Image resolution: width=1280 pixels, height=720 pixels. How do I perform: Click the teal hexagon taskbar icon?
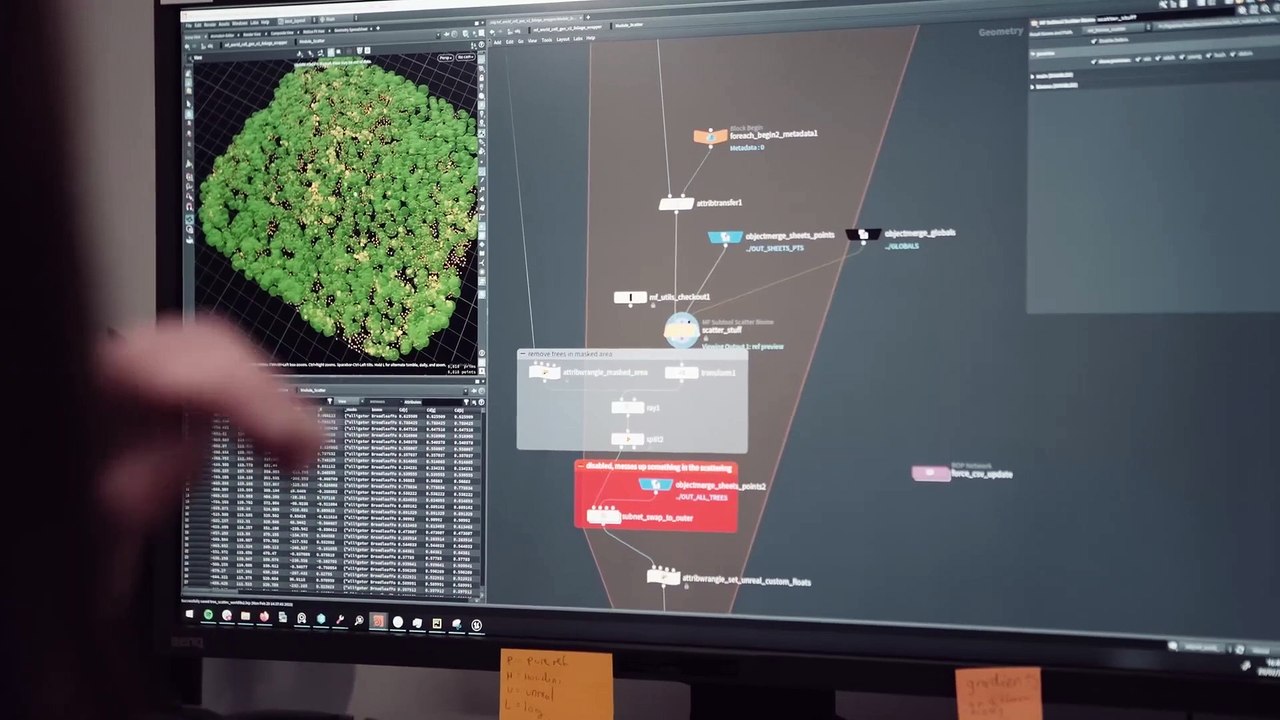click(321, 619)
